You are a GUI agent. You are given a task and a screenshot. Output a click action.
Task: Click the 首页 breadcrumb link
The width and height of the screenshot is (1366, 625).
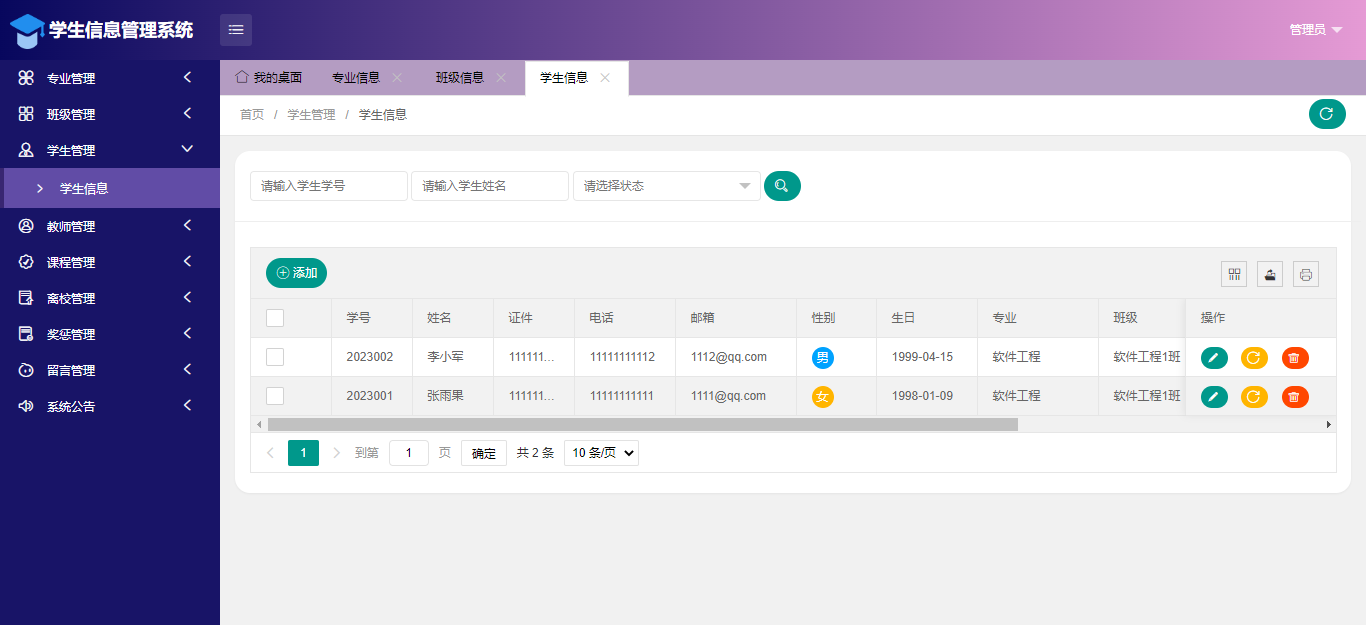point(252,115)
